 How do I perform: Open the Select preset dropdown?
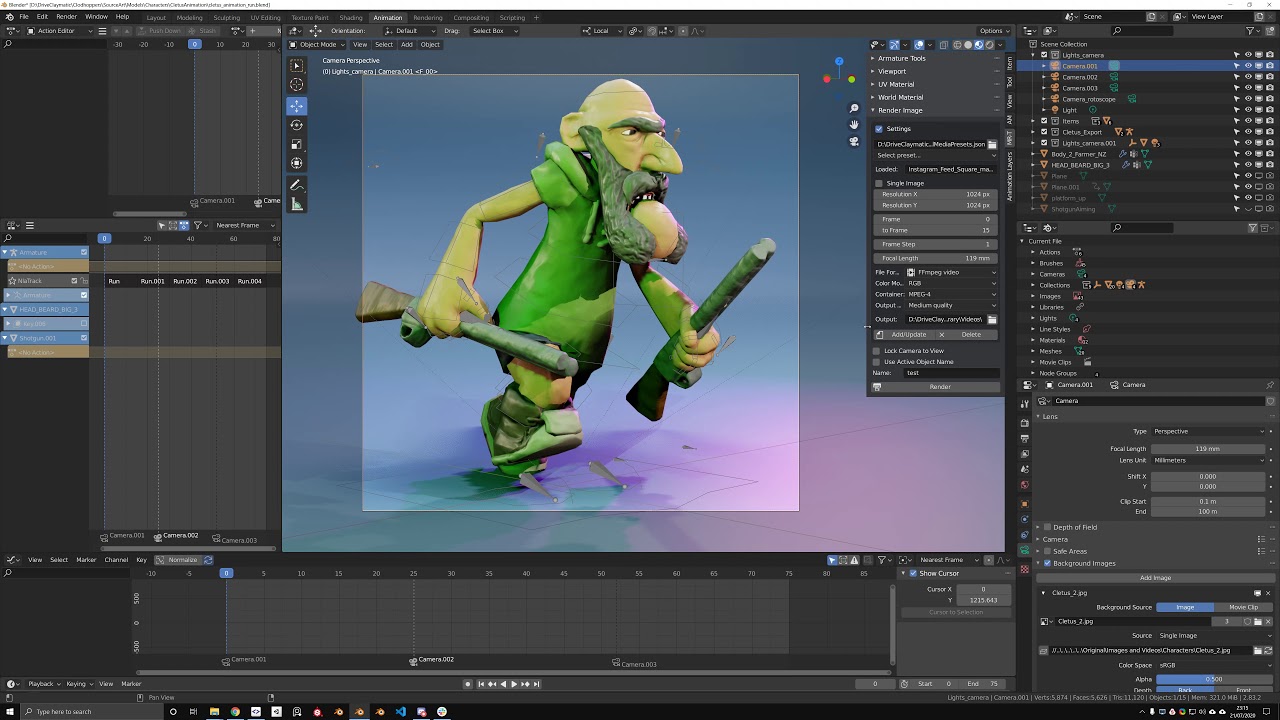click(x=936, y=155)
